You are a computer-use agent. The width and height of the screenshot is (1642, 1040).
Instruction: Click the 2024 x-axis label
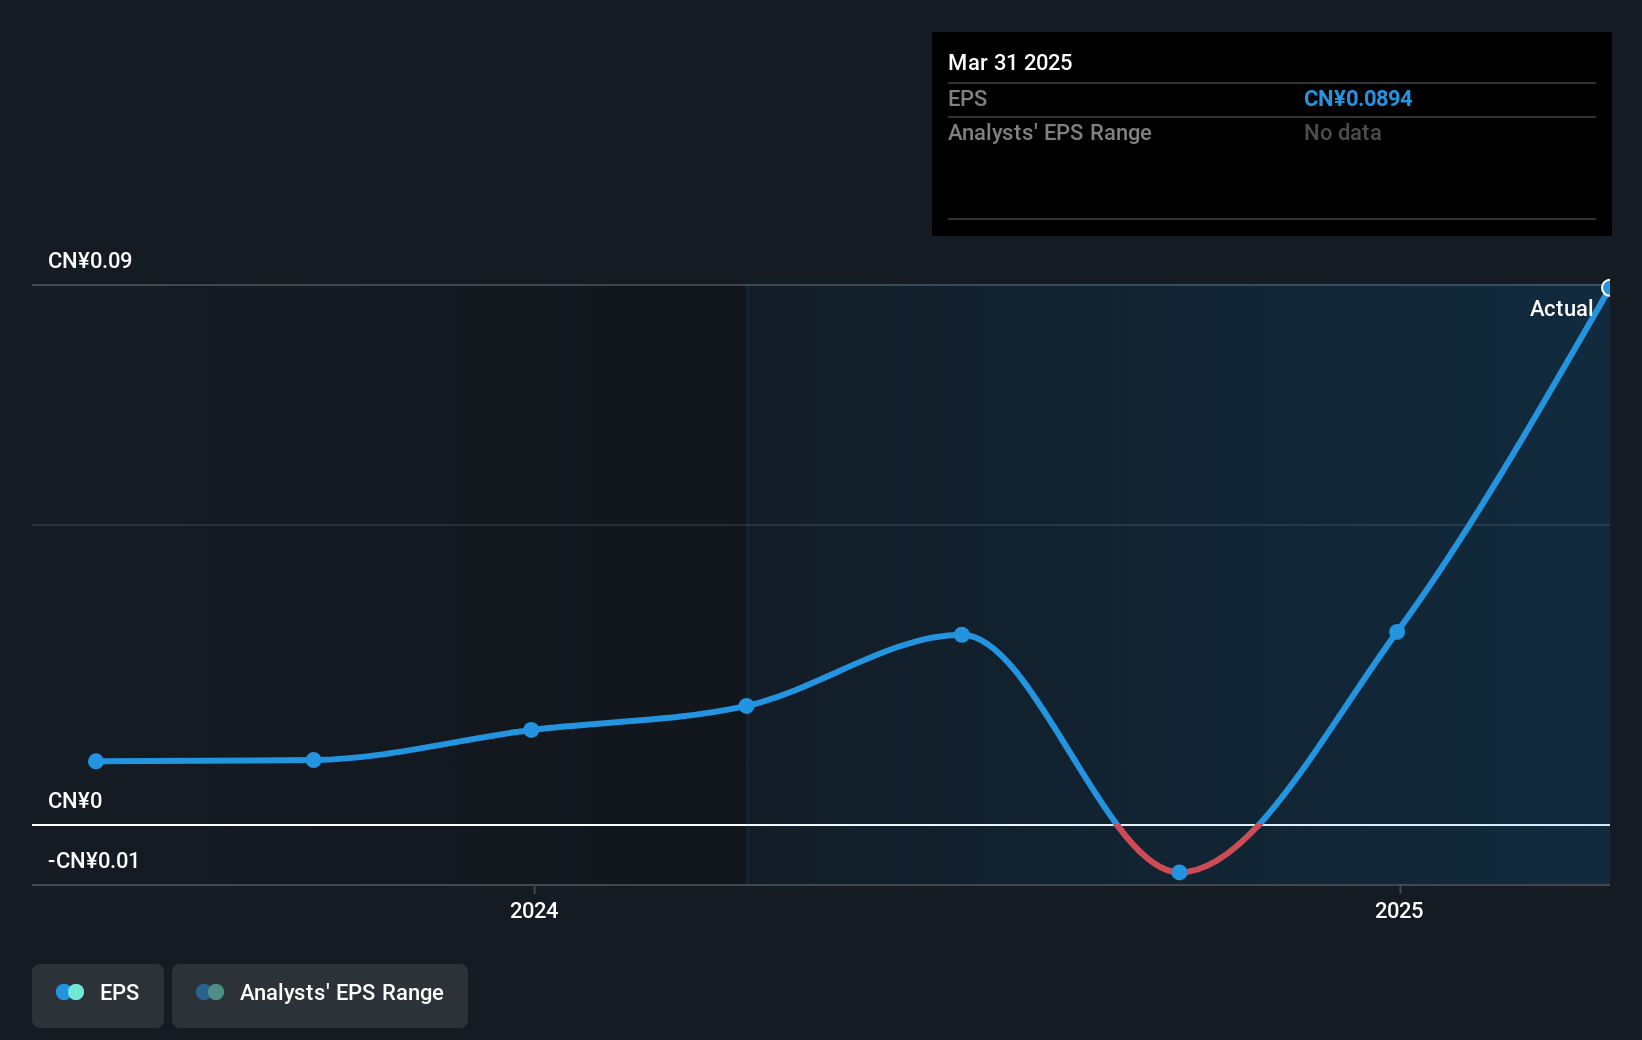[x=534, y=910]
